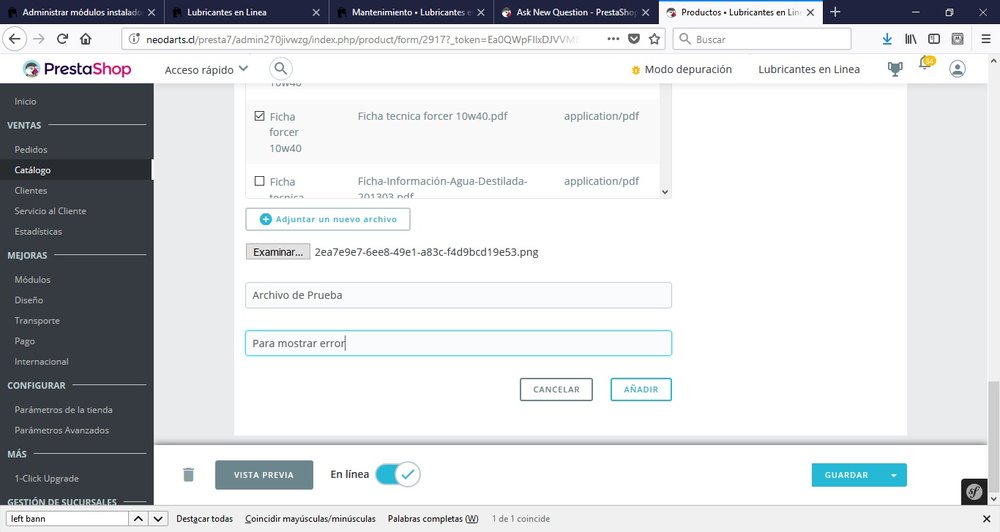Switch to Lubricantes en Linea tab
Viewport: 1000px width, 532px height.
[246, 12]
